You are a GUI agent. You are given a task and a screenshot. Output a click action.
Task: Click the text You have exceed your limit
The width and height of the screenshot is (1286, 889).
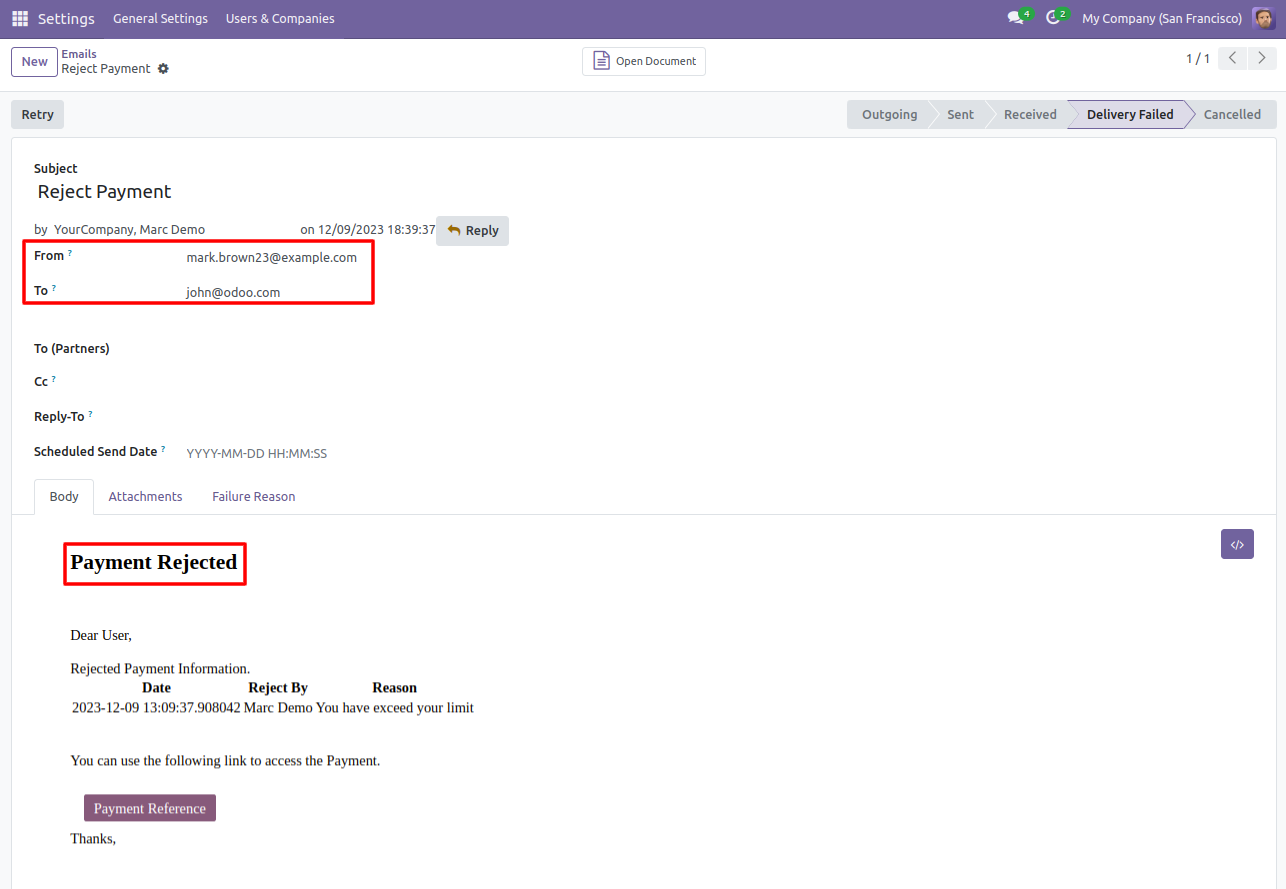point(395,708)
